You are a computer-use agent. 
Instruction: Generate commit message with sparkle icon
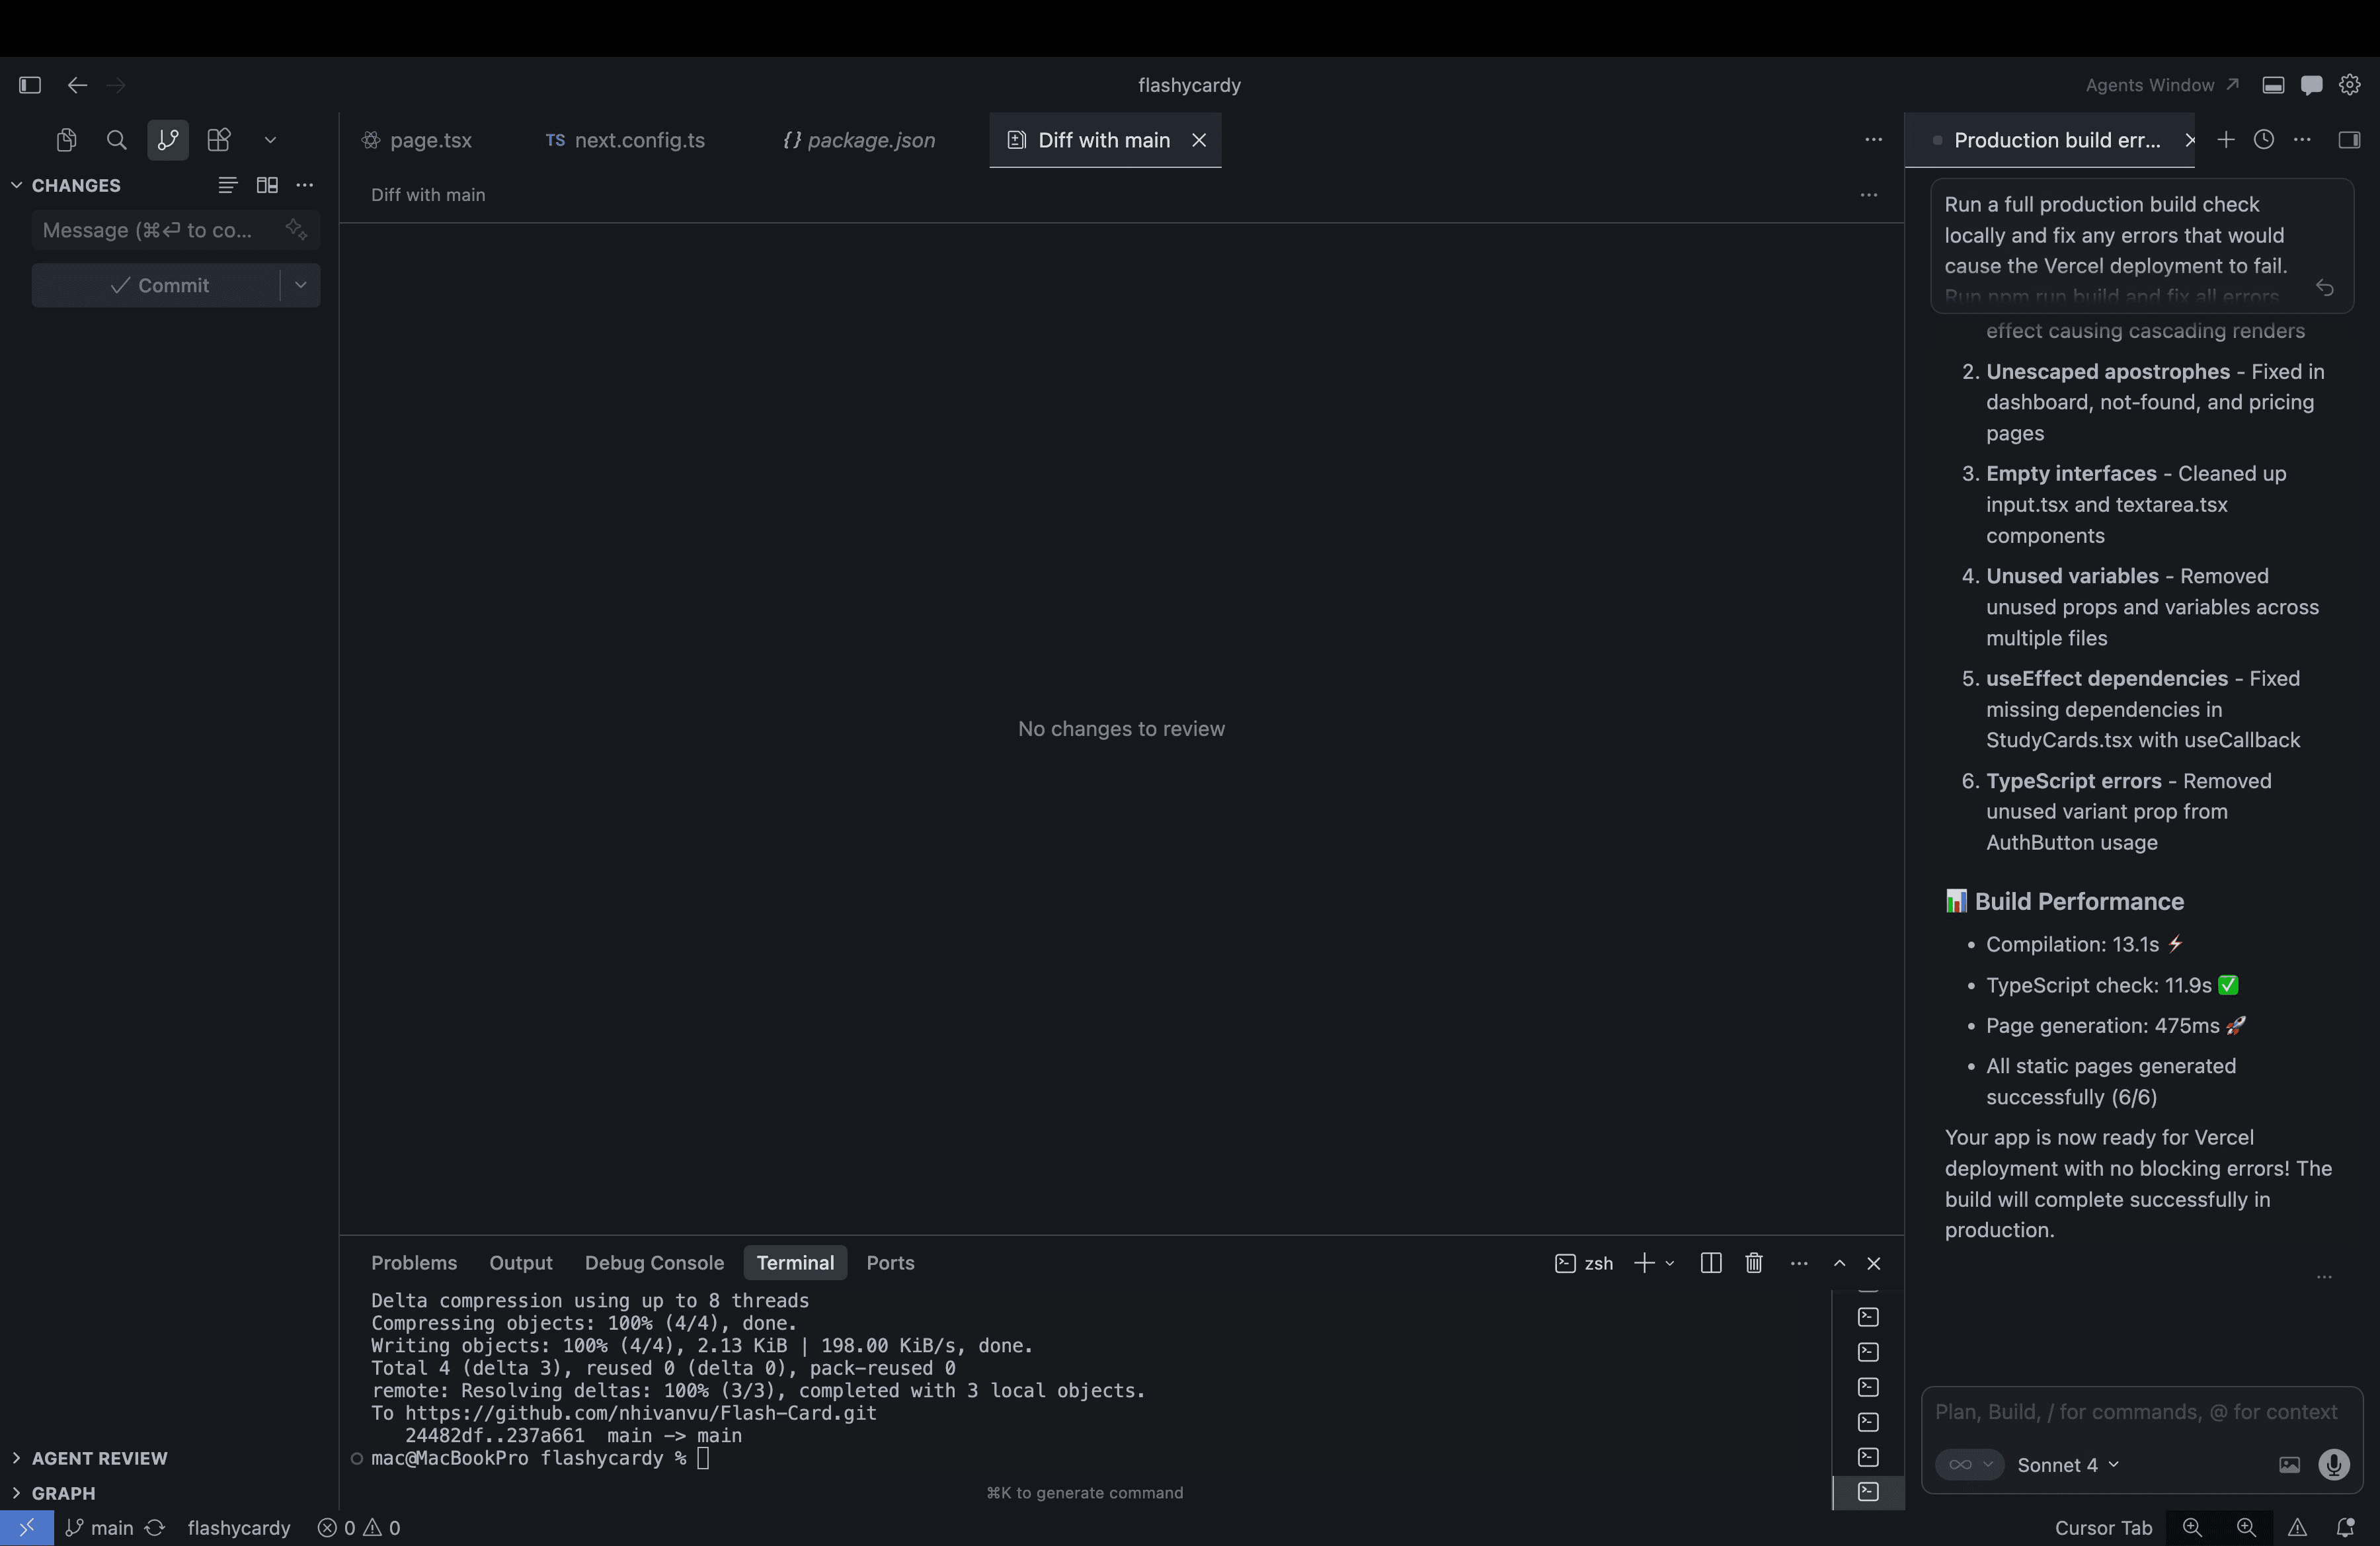(296, 230)
